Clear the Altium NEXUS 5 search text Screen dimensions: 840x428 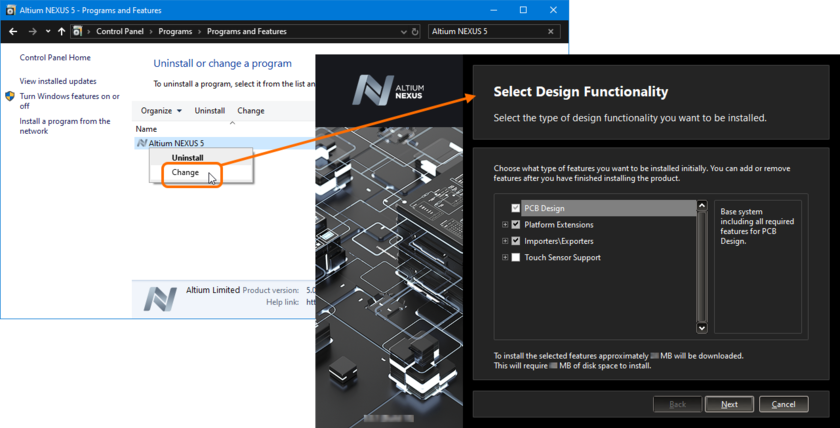(x=551, y=32)
